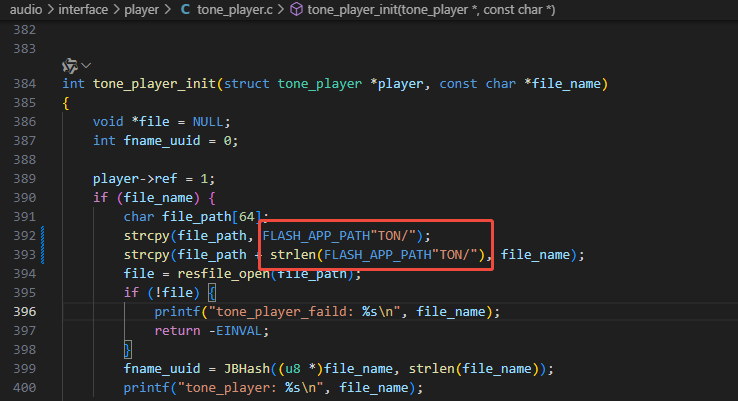The image size is (738, 401).
Task: Click line number 384 in the gutter
Action: 24,84
